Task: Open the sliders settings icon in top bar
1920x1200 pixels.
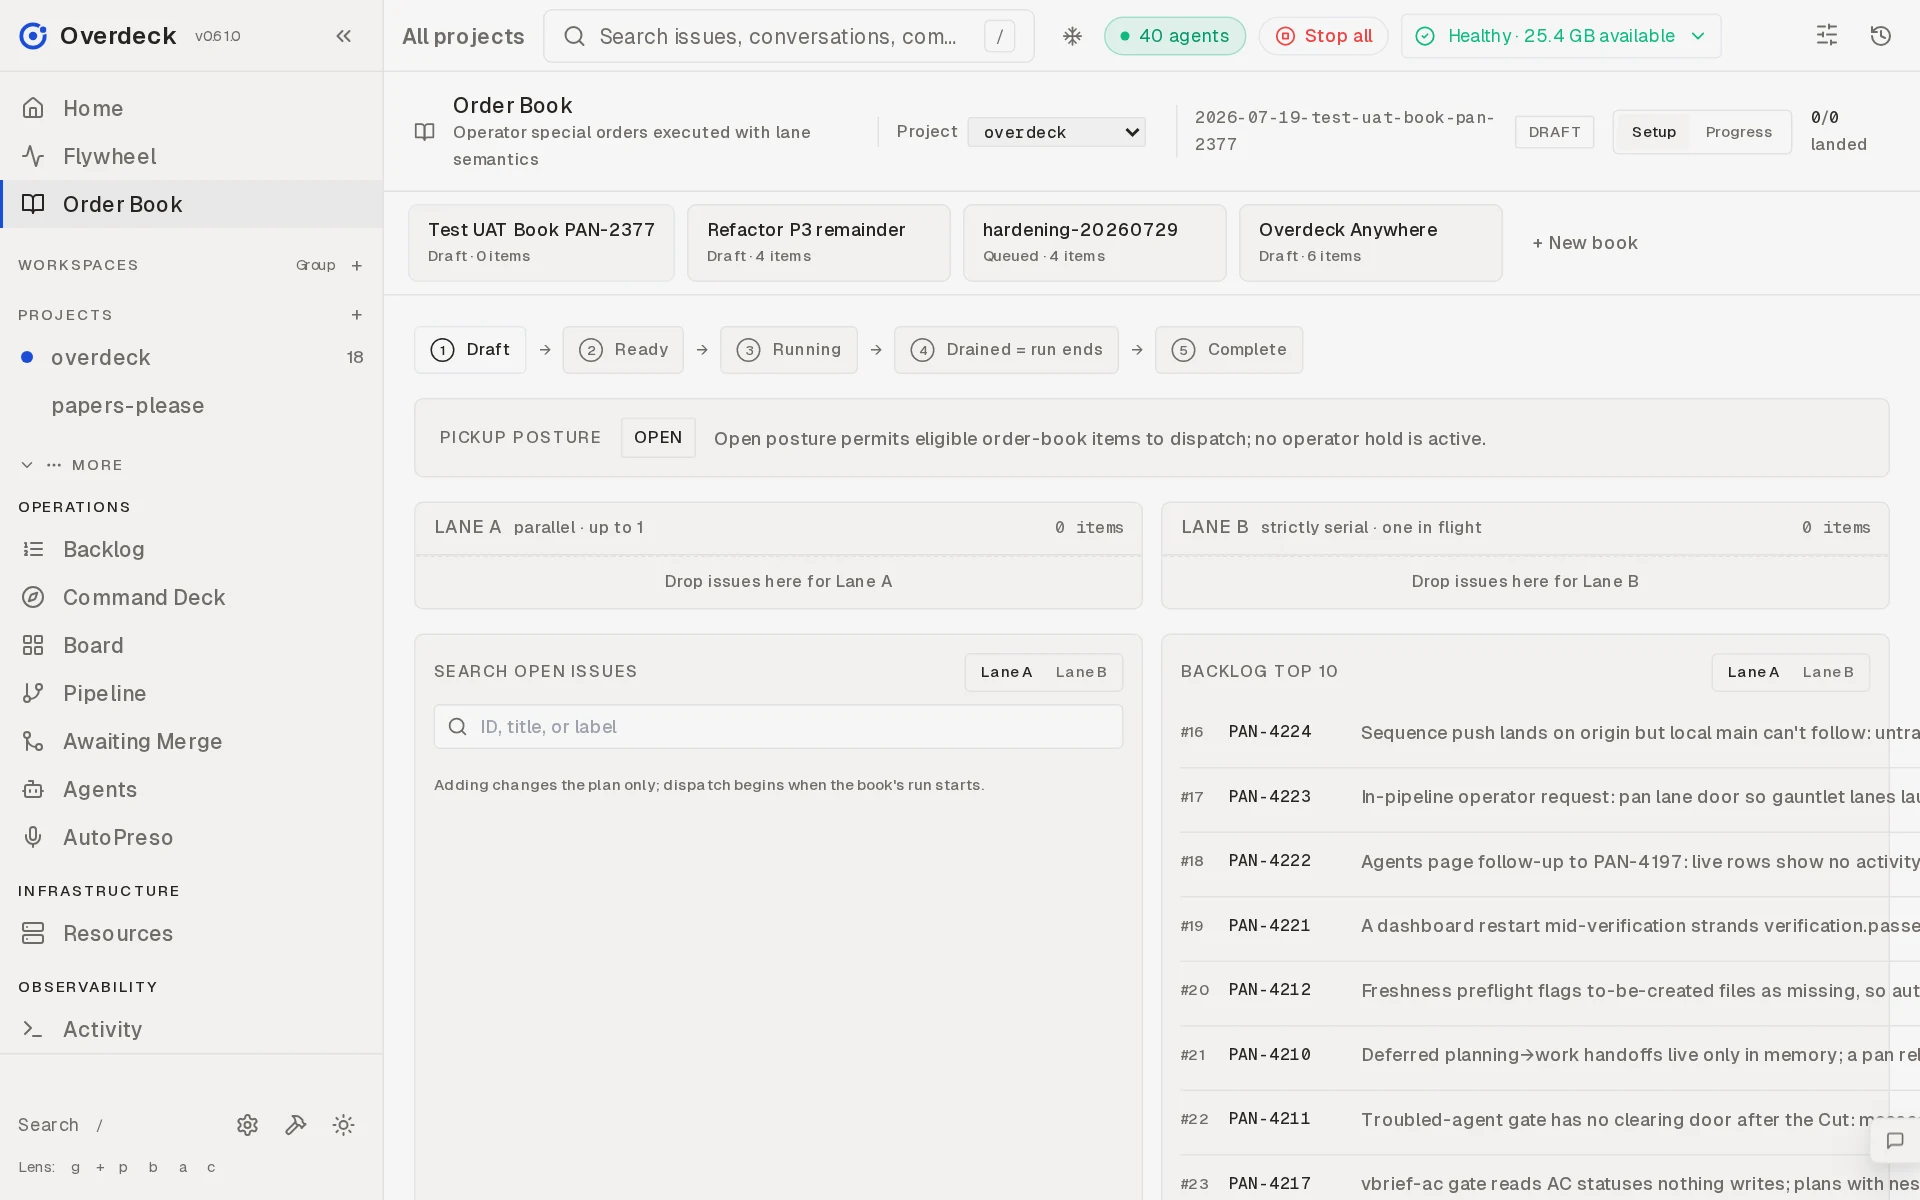Action: pyautogui.click(x=1827, y=36)
